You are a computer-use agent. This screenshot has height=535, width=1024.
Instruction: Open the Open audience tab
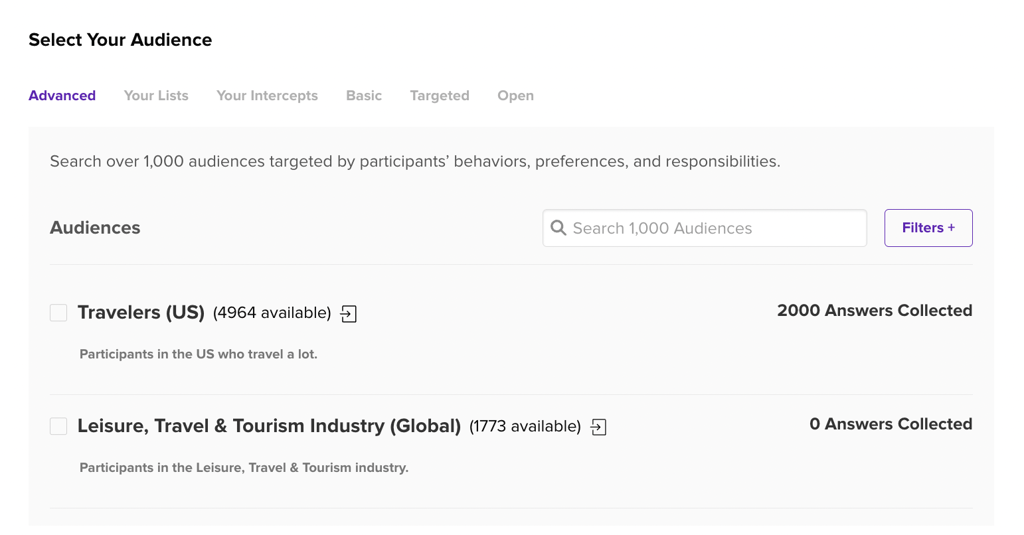coord(515,96)
